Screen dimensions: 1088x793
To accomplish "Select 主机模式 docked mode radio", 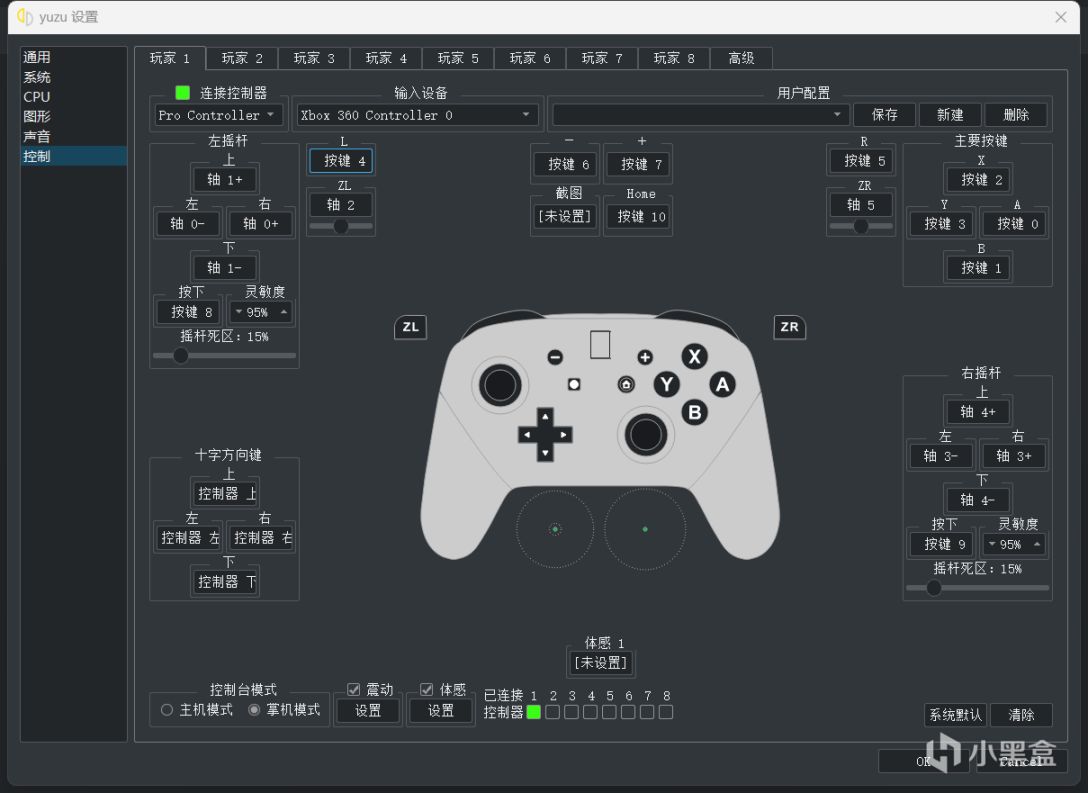I will click(x=167, y=710).
